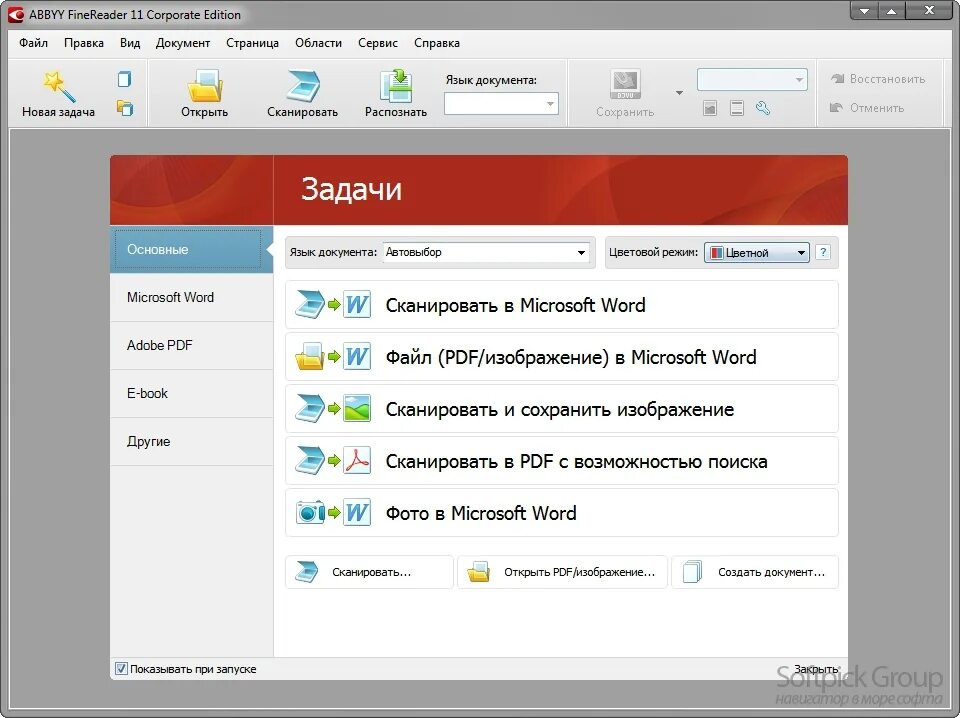
Task: Open the Сервис menu
Action: 378,43
